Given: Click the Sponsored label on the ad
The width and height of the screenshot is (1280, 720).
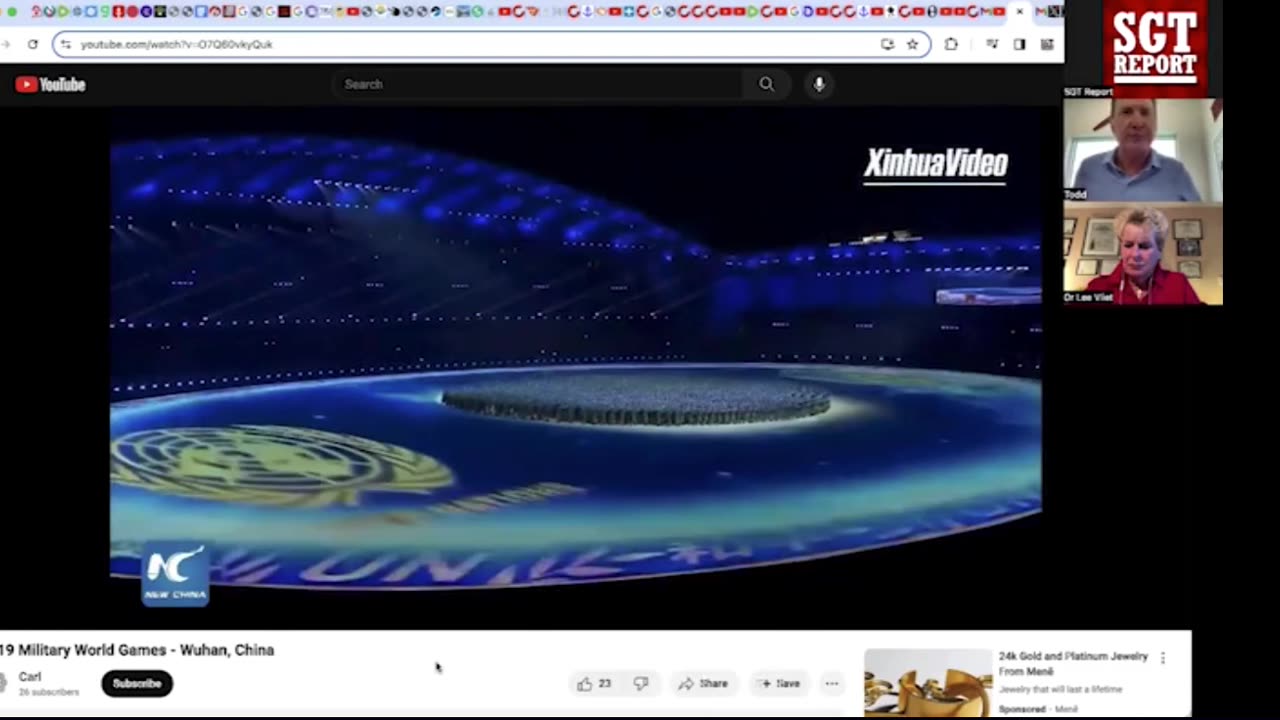Looking at the screenshot, I should click(x=1021, y=709).
